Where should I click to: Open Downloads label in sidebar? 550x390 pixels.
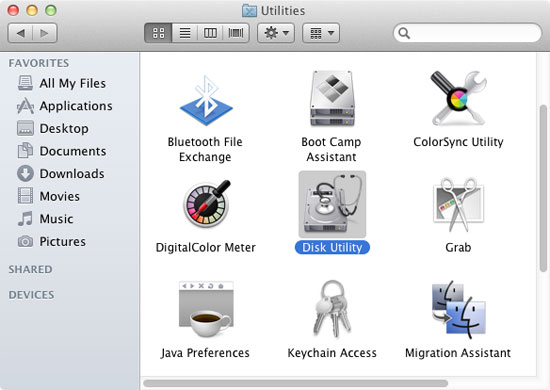click(x=72, y=174)
